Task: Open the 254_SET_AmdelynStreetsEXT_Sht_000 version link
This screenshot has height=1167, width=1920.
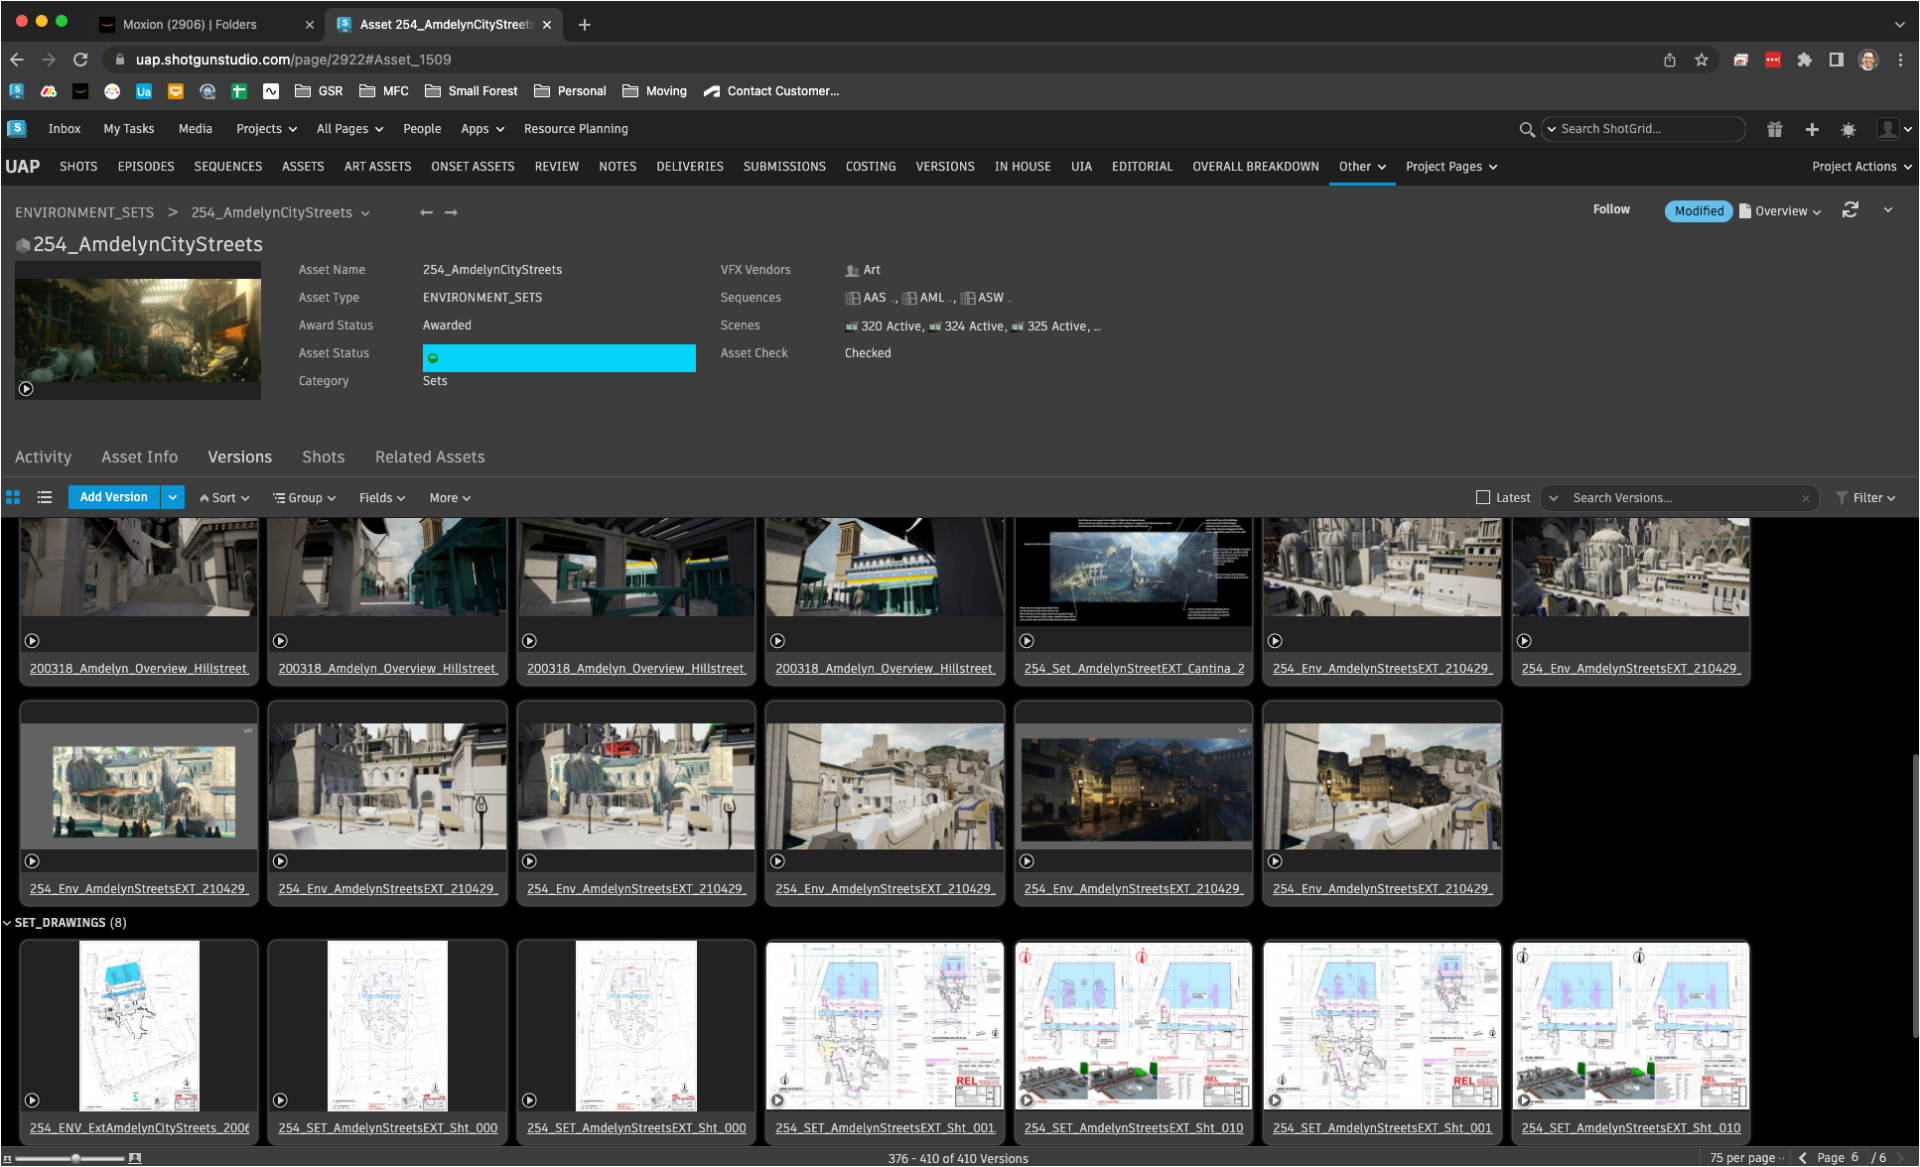Action: pos(387,1127)
